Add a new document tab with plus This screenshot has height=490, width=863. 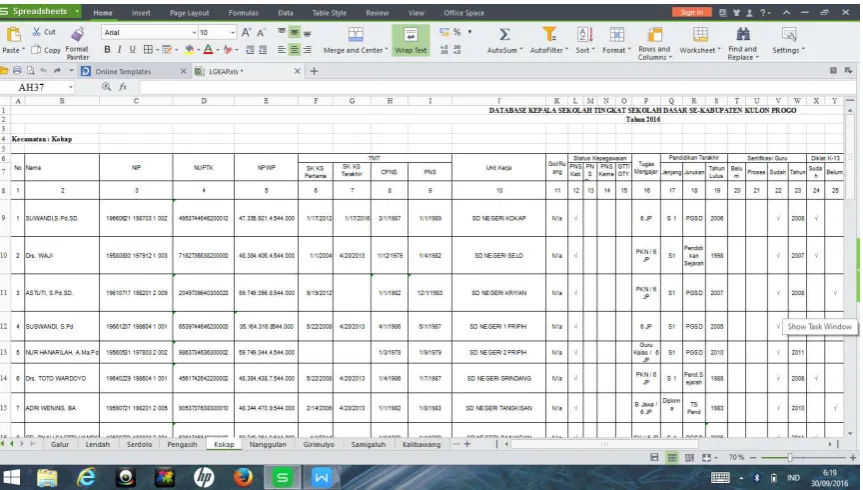(x=314, y=71)
